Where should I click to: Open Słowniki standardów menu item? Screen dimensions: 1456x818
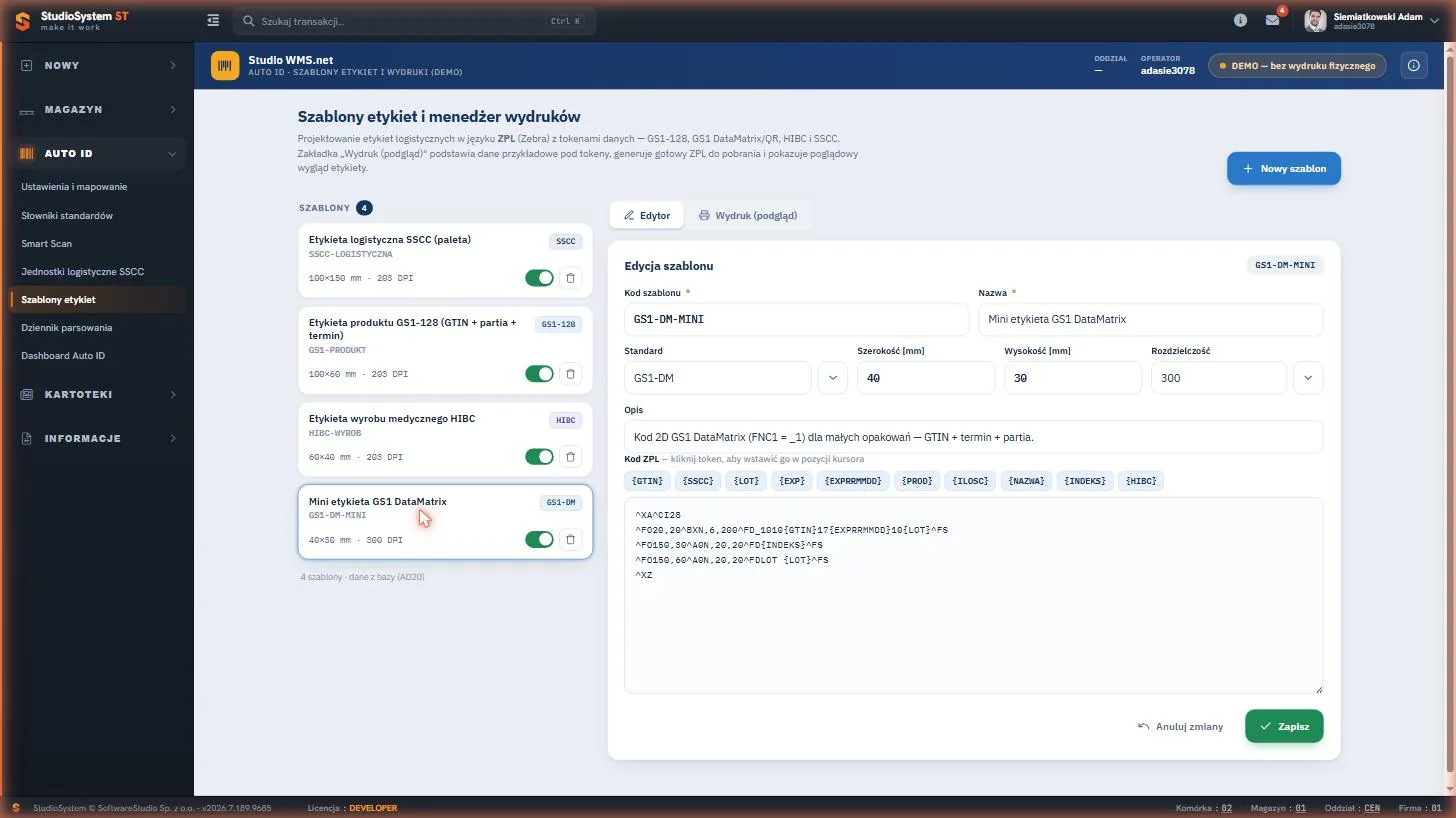click(67, 215)
